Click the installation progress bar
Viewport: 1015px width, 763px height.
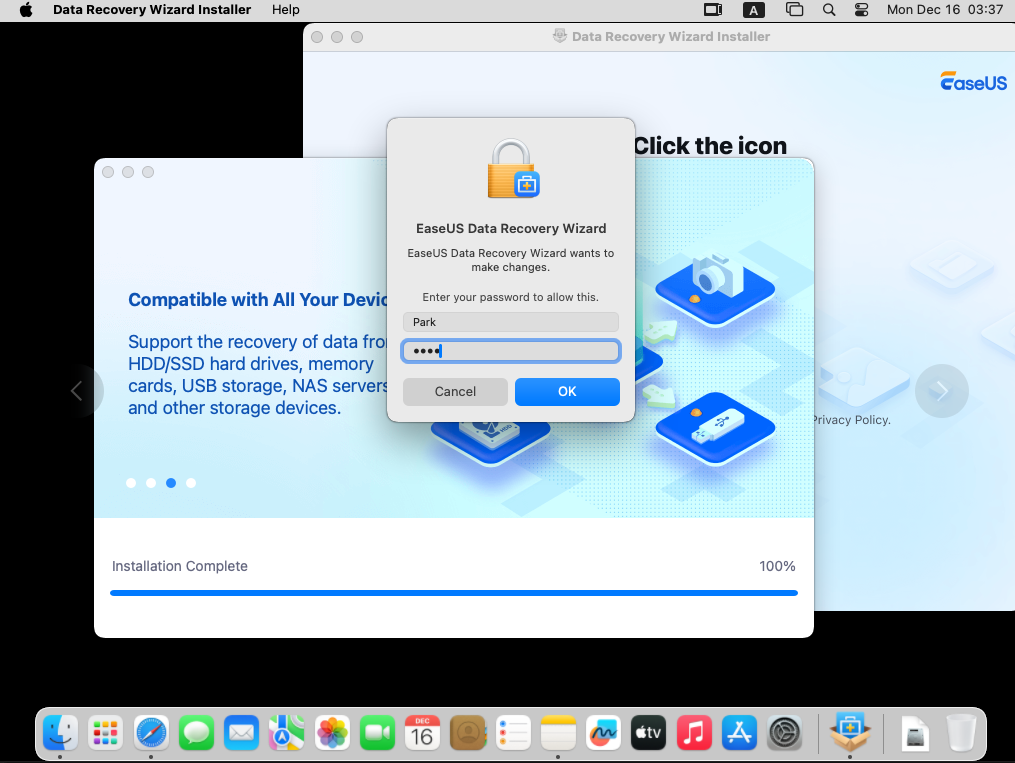(x=454, y=593)
